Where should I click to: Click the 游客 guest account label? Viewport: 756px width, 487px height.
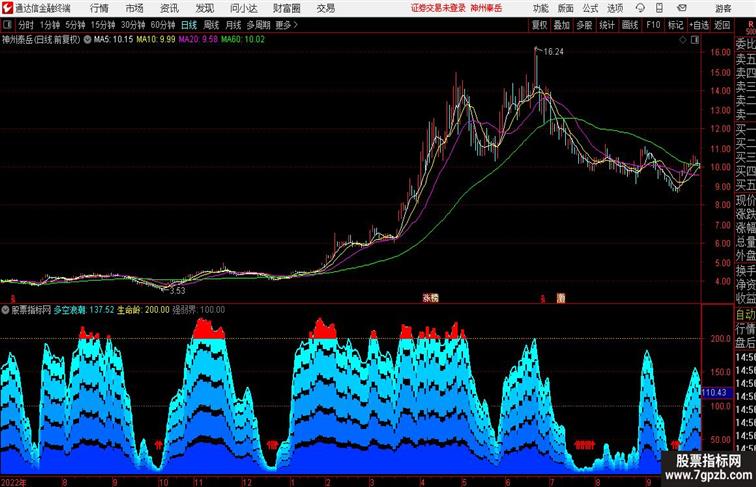pyautogui.click(x=723, y=8)
